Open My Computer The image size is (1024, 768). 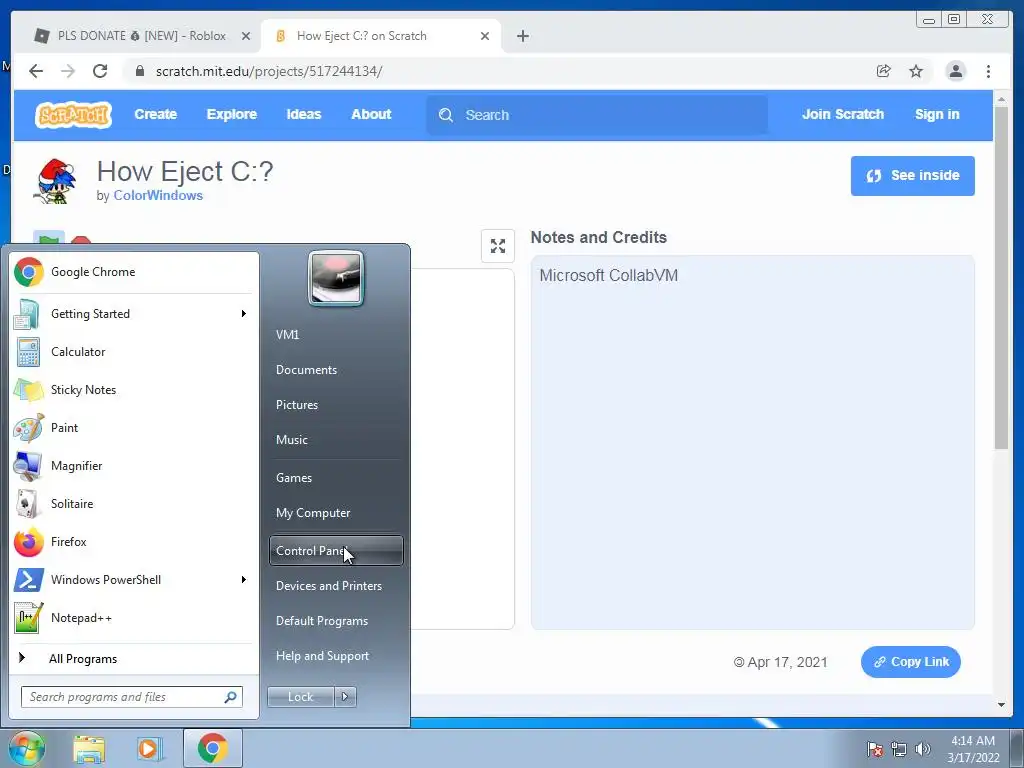pyautogui.click(x=336, y=513)
